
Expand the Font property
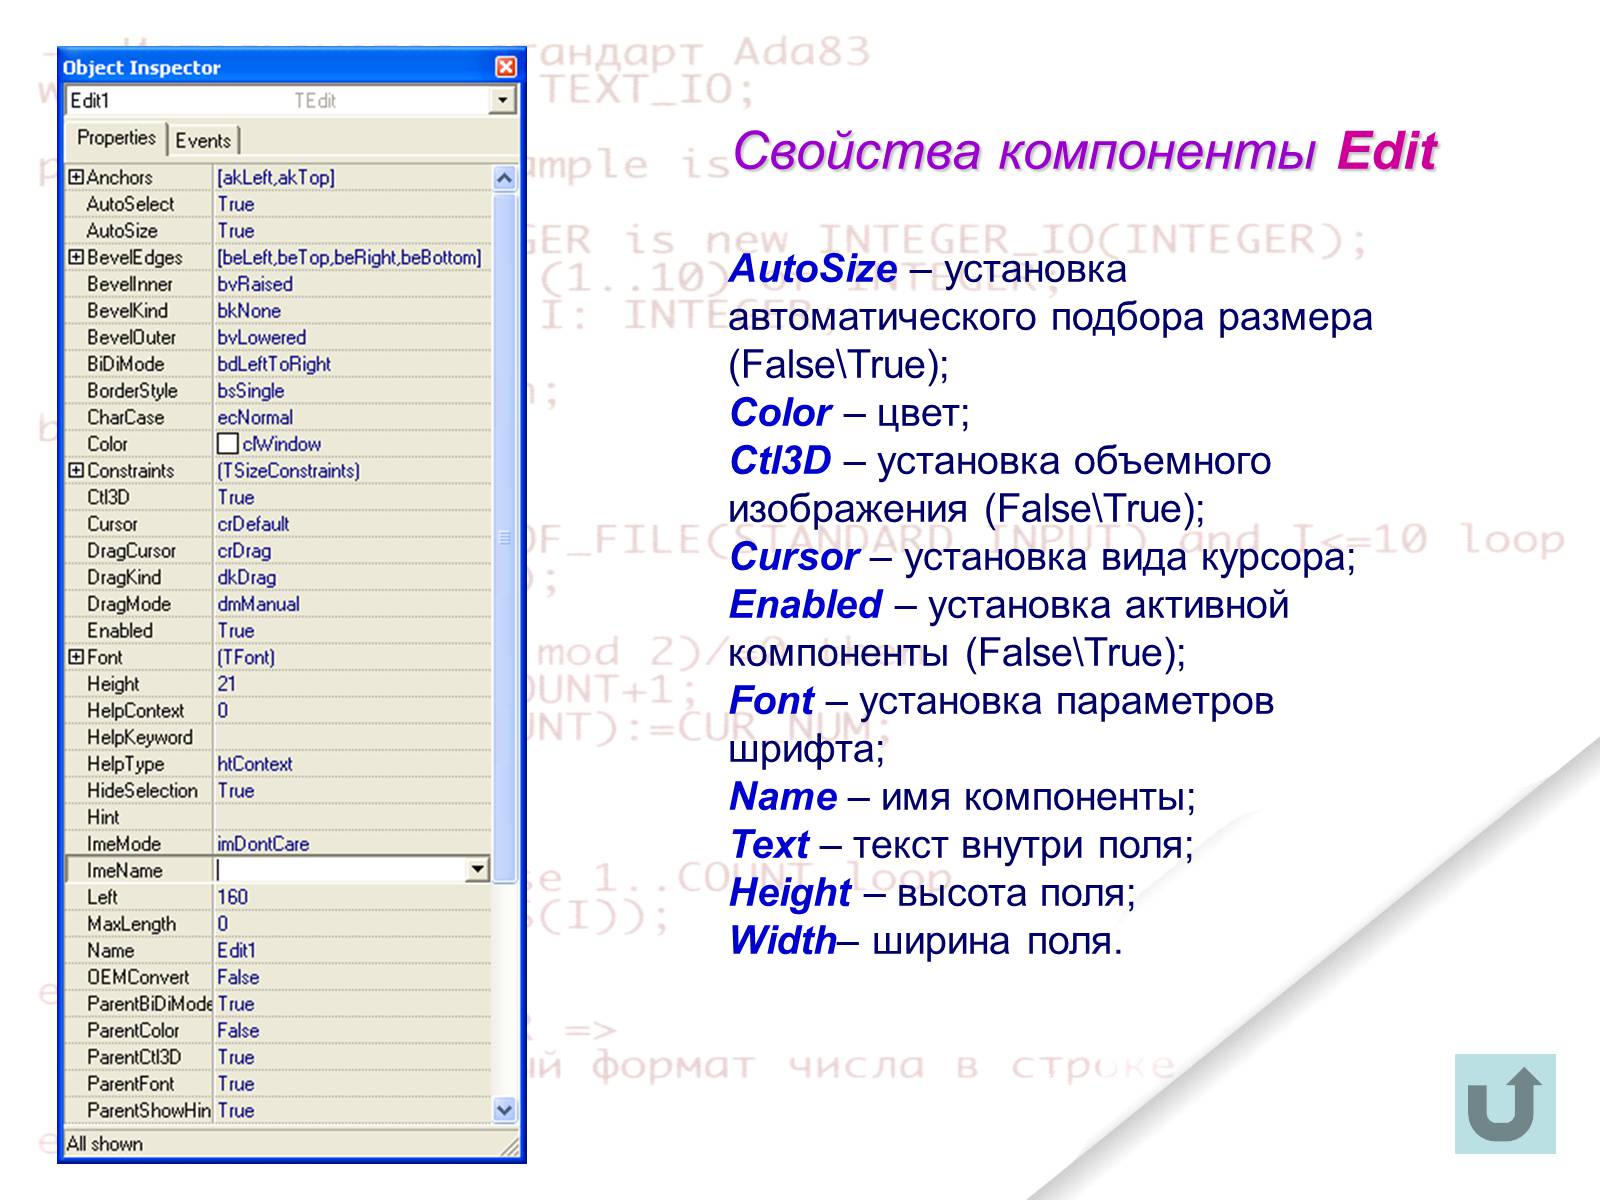[76, 657]
